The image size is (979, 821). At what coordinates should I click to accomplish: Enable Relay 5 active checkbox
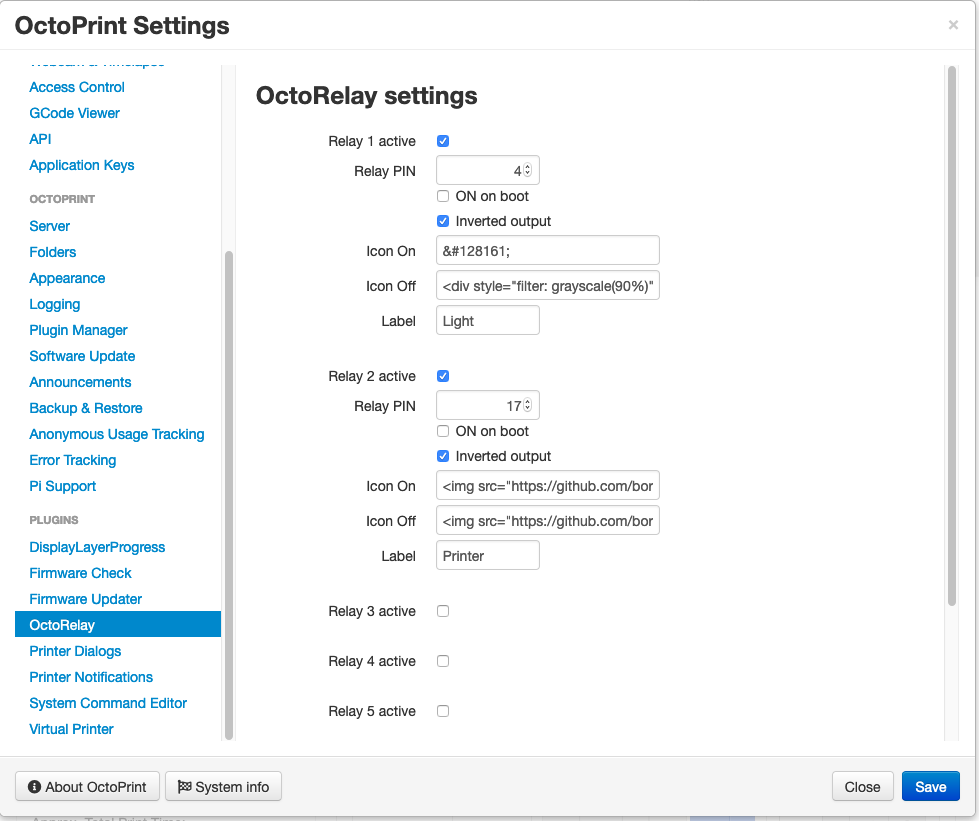click(443, 710)
